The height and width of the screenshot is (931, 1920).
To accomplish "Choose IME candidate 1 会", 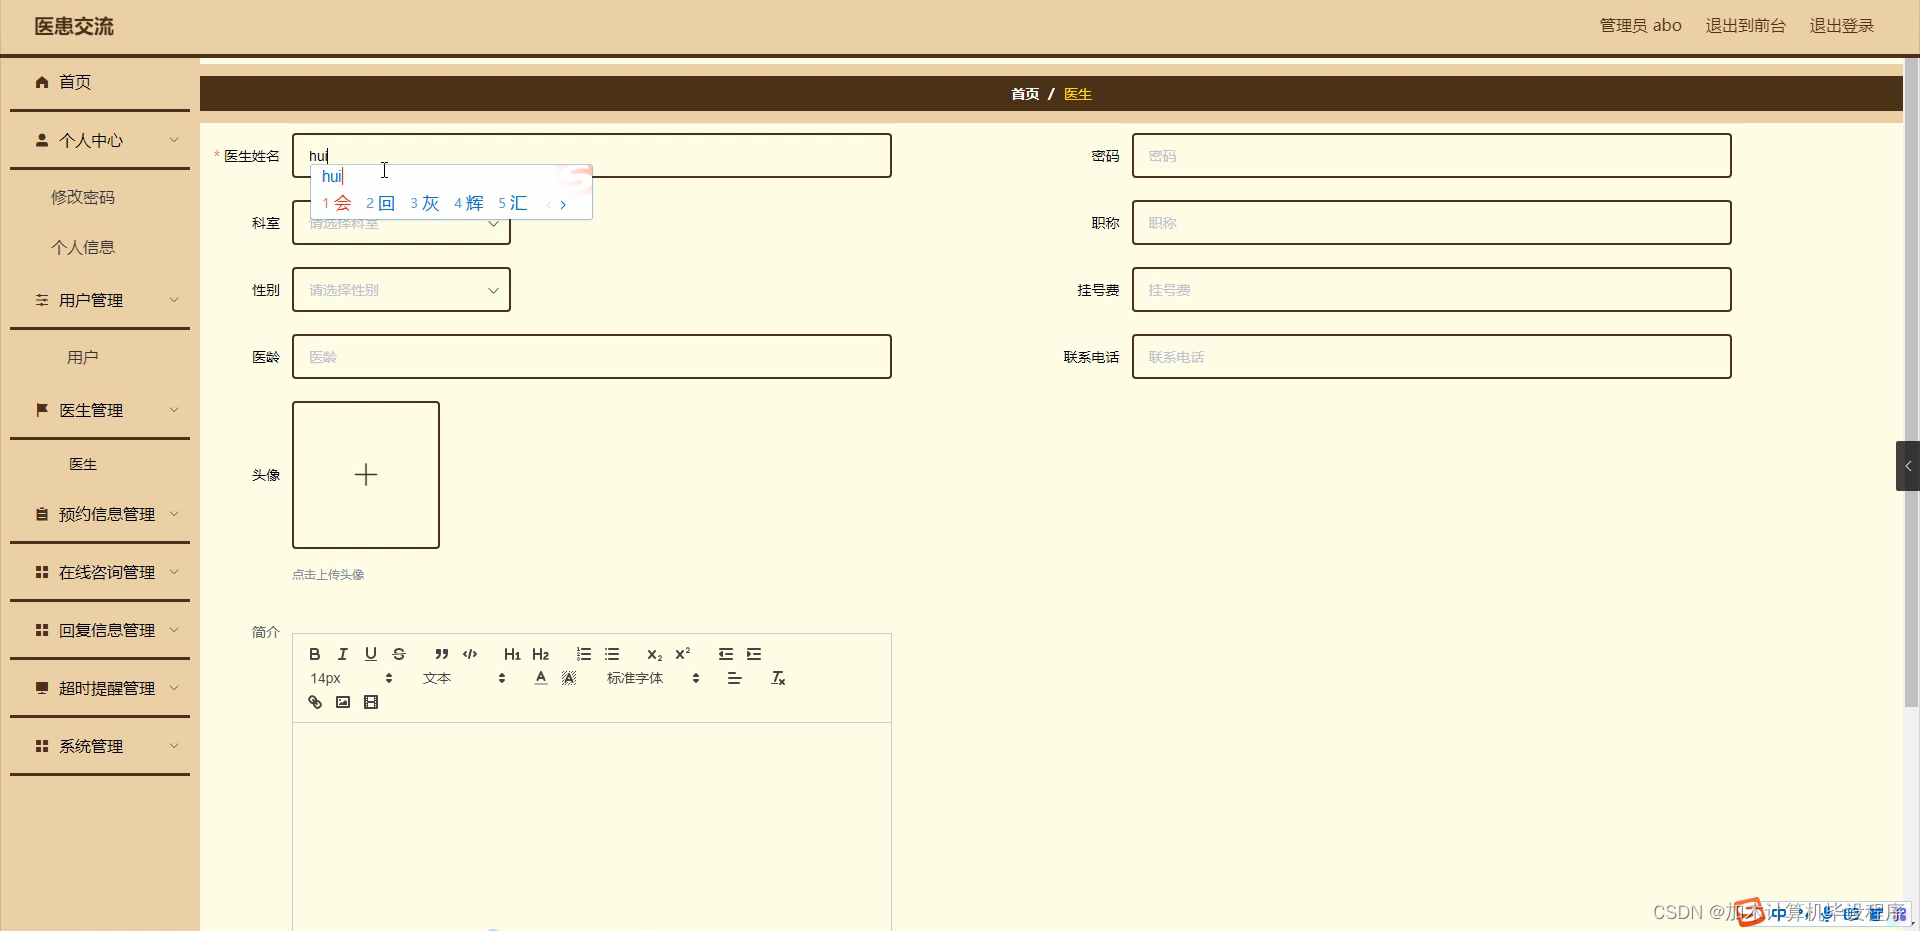I will [337, 203].
